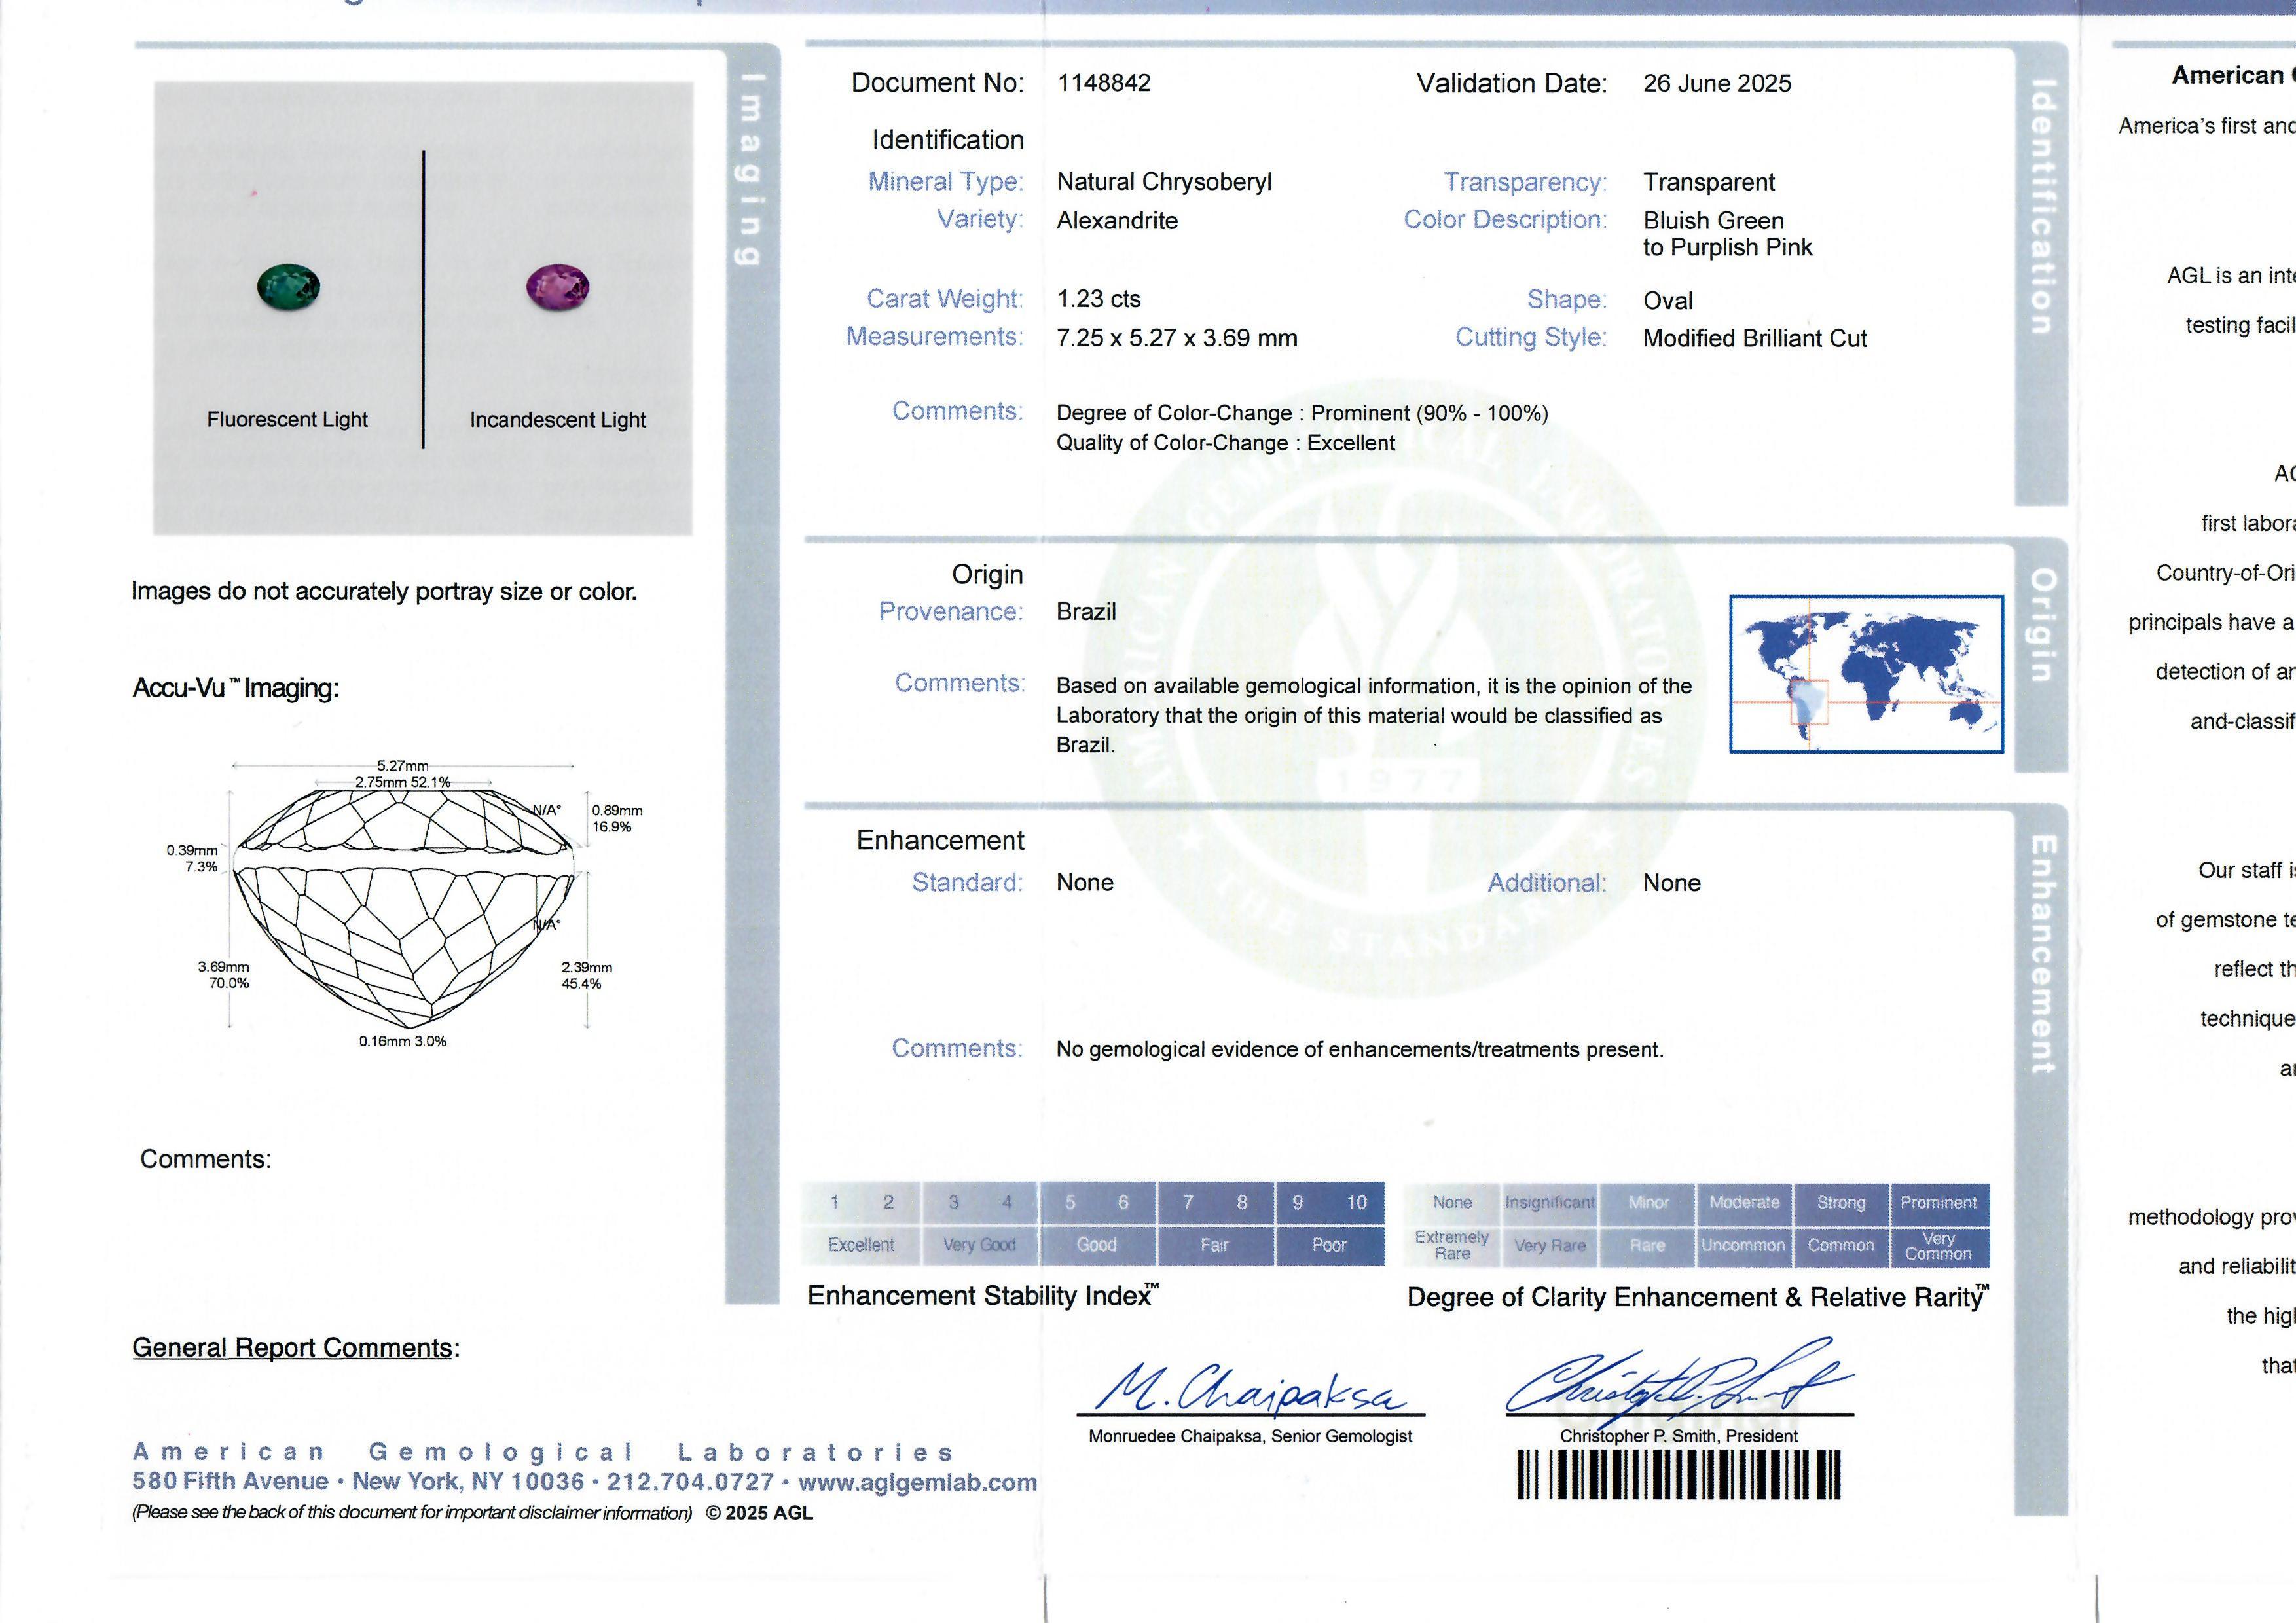The height and width of the screenshot is (1623, 2296).
Task: Click the world map origin graphic
Action: click(x=1866, y=674)
